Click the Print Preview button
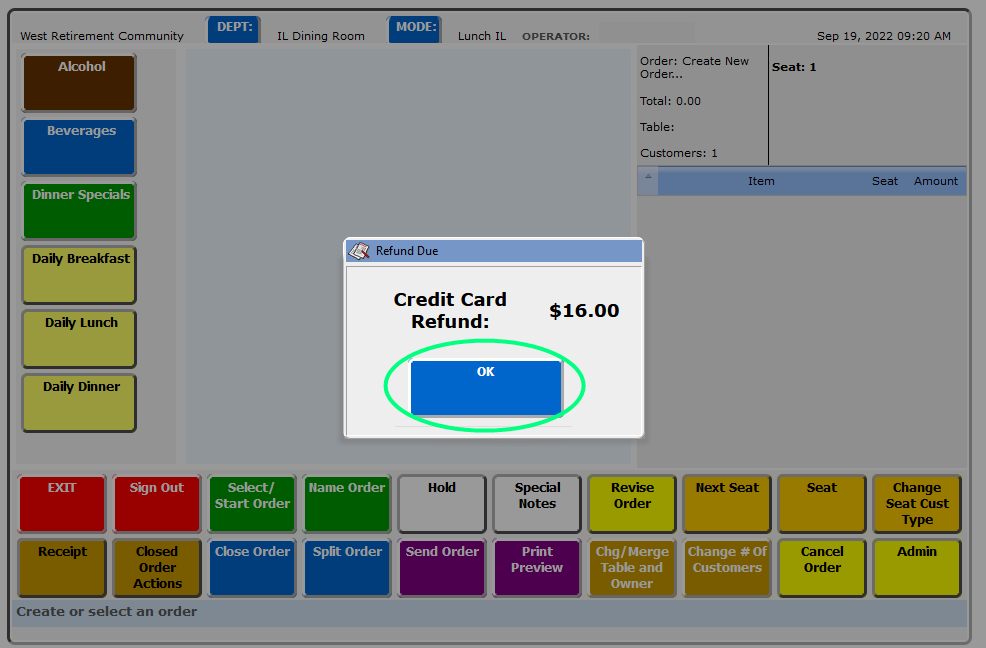Image resolution: width=986 pixels, height=648 pixels. (x=537, y=567)
